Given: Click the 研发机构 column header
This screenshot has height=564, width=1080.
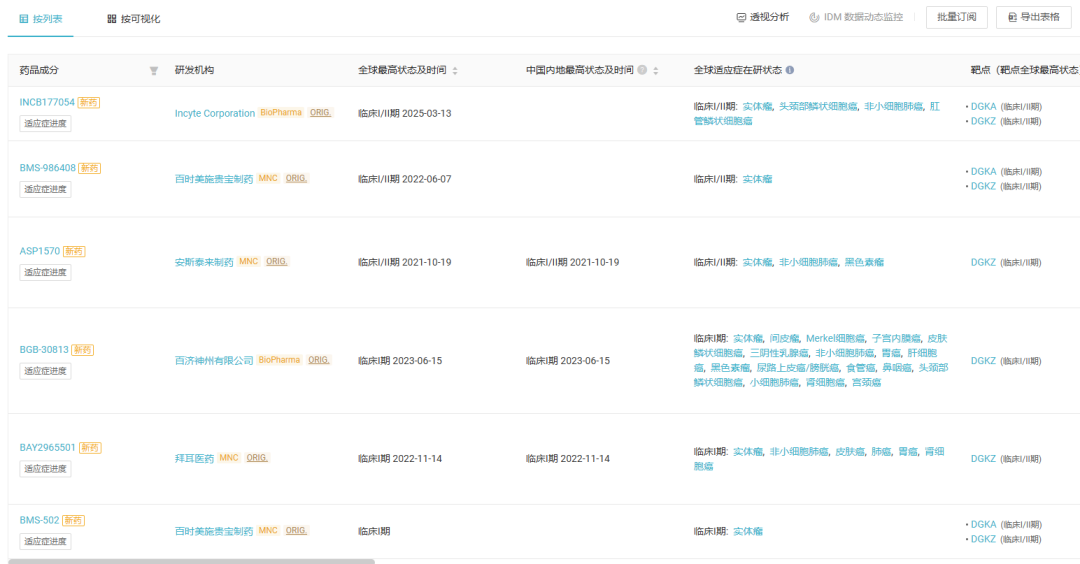Looking at the screenshot, I should tap(194, 70).
